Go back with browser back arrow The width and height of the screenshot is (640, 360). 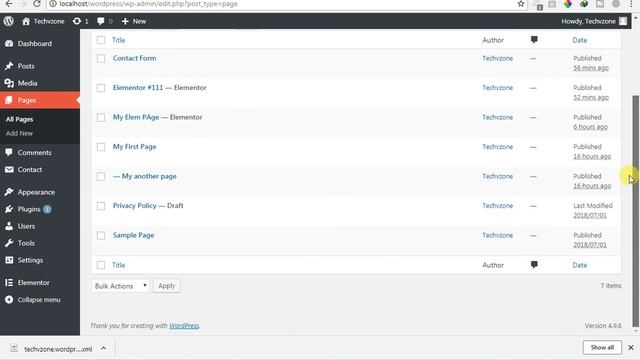coord(9,4)
